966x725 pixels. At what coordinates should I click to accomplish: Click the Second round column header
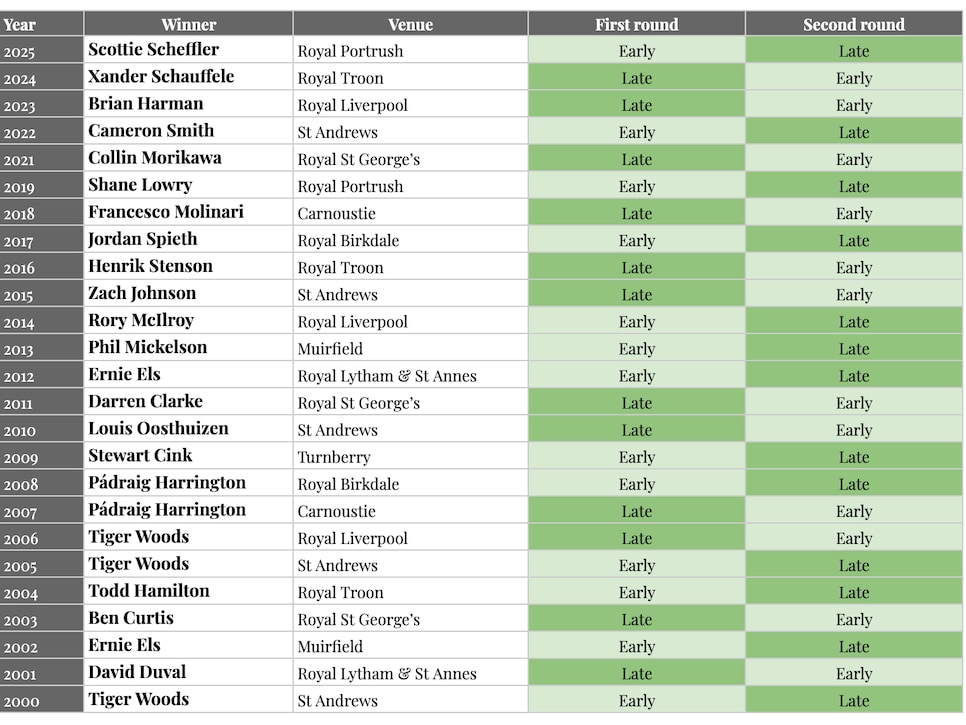(854, 24)
